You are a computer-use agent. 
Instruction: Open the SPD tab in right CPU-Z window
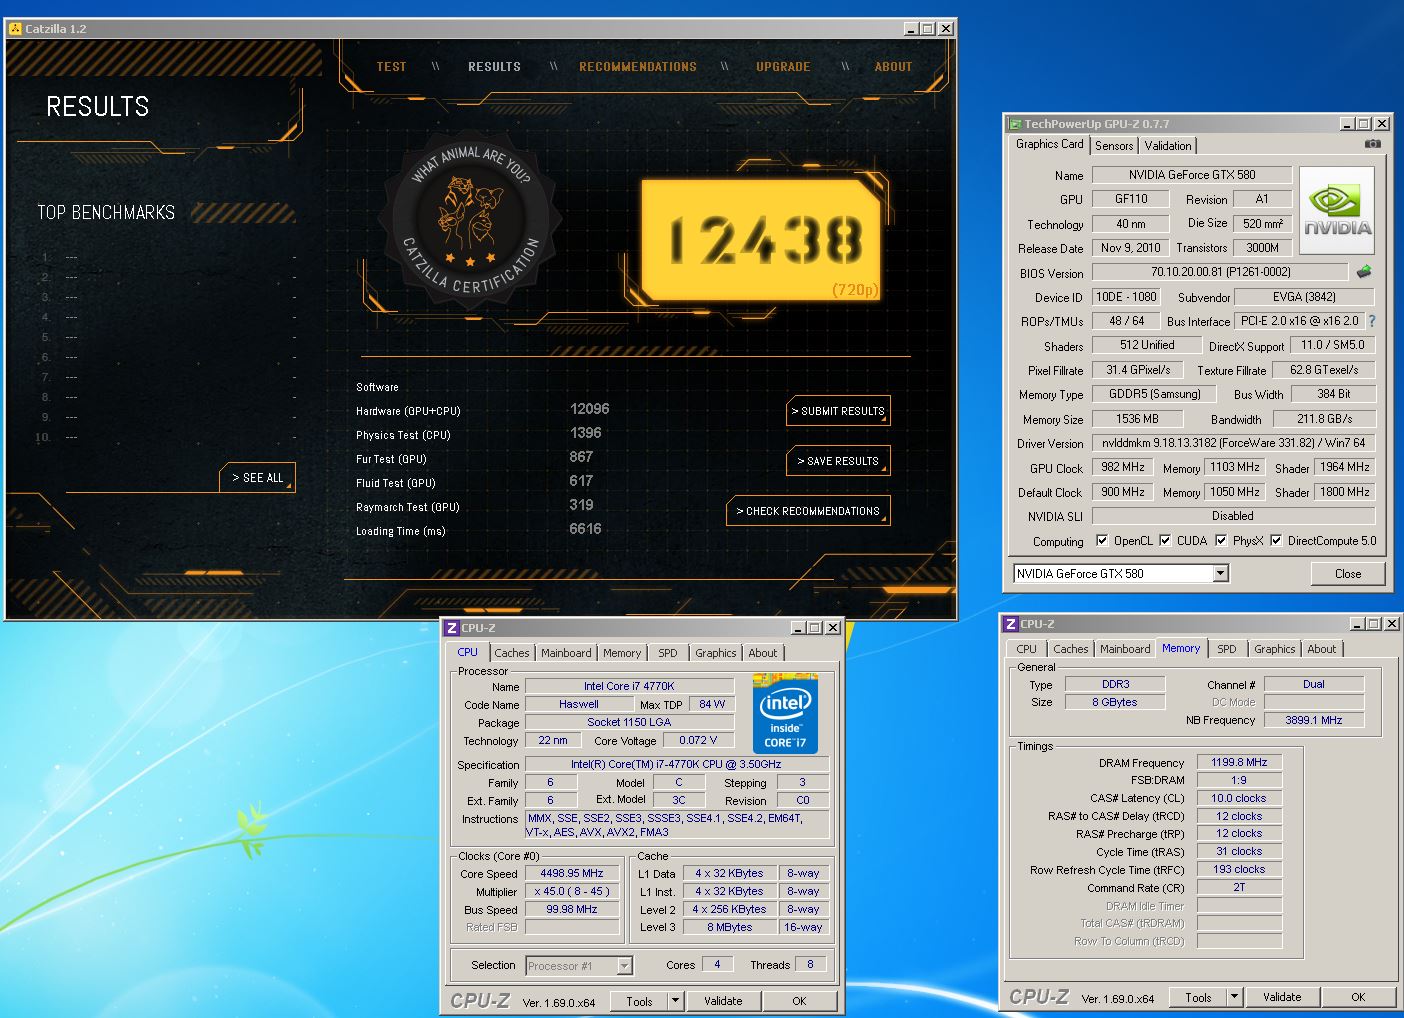1227,649
